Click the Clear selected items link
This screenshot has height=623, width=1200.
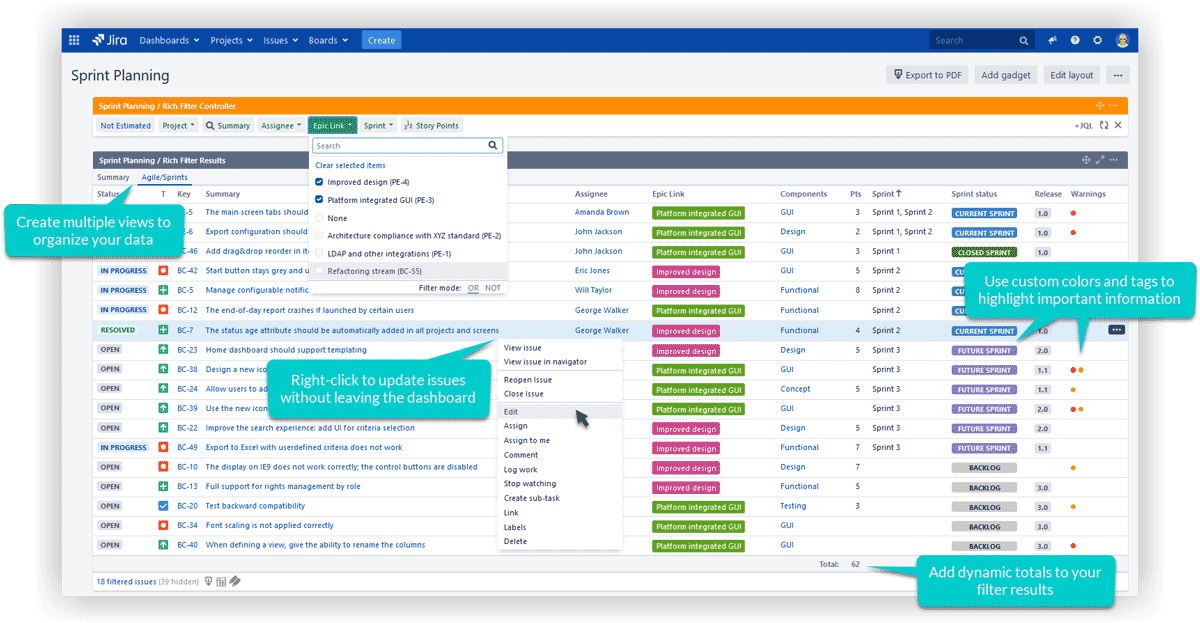point(350,165)
